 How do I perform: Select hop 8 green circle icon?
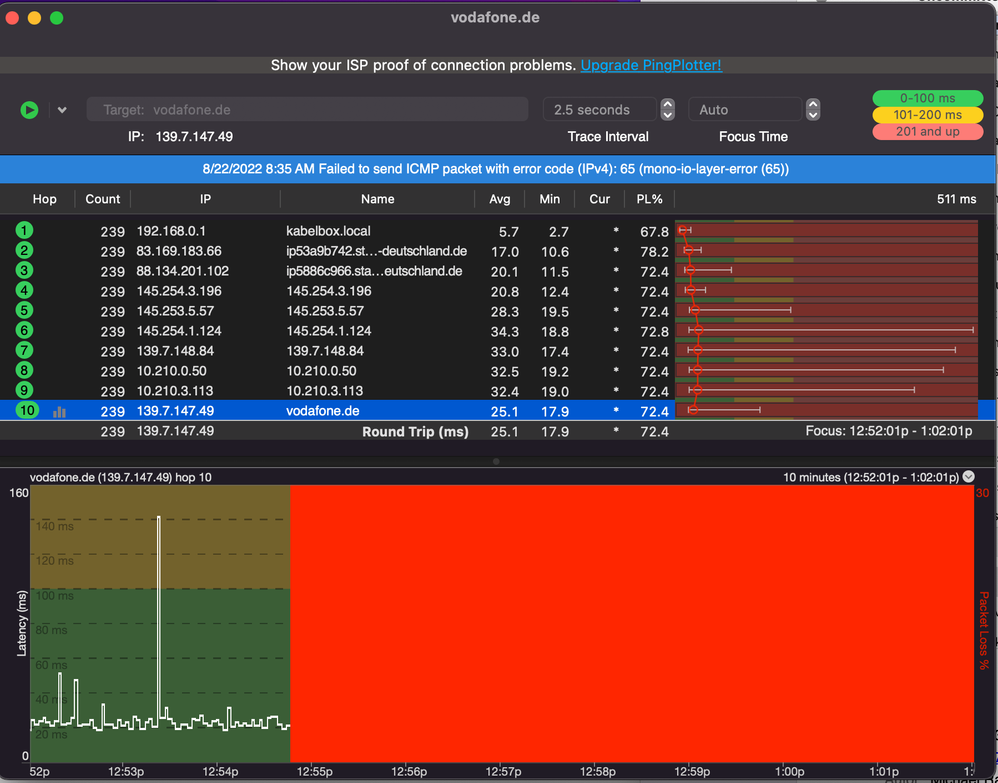click(x=24, y=370)
